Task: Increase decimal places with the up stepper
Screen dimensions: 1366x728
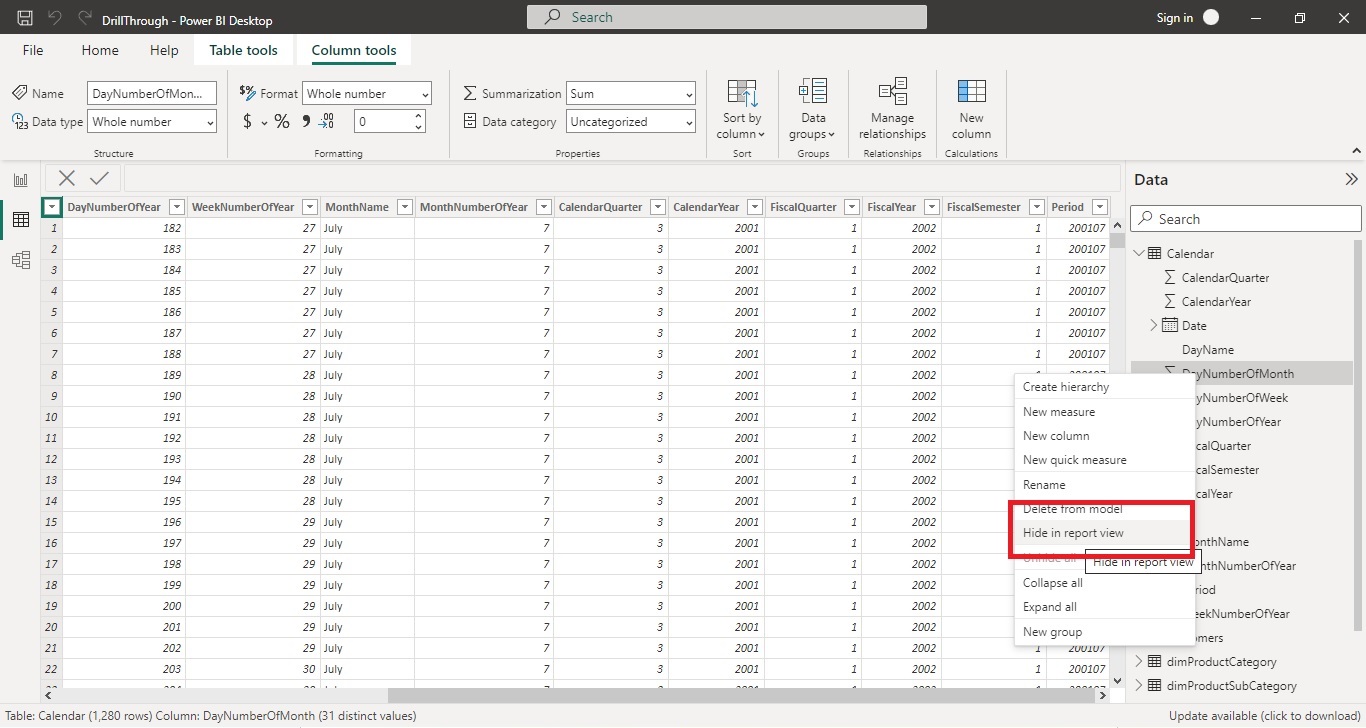Action: 417,116
